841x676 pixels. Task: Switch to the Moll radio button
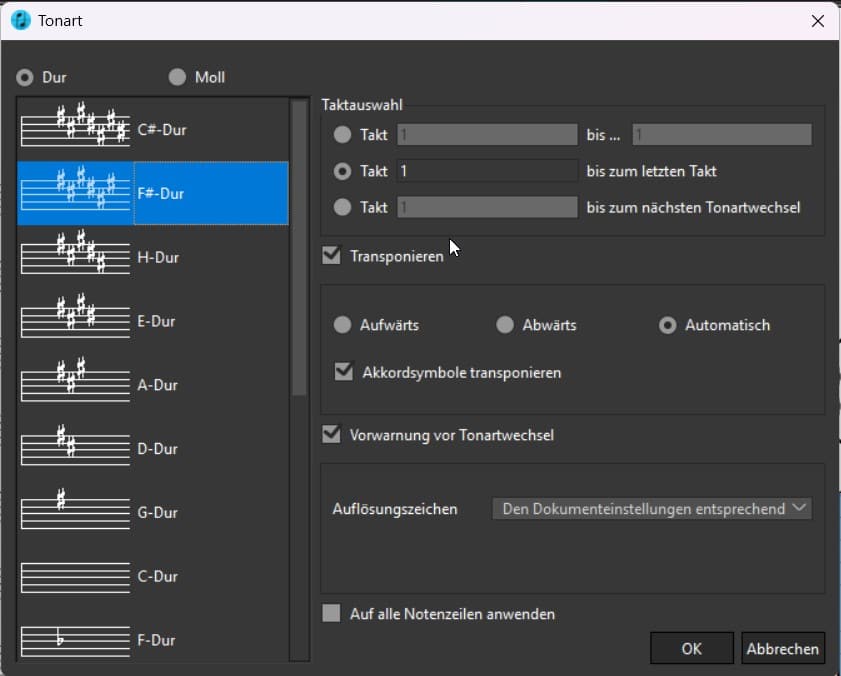[178, 77]
